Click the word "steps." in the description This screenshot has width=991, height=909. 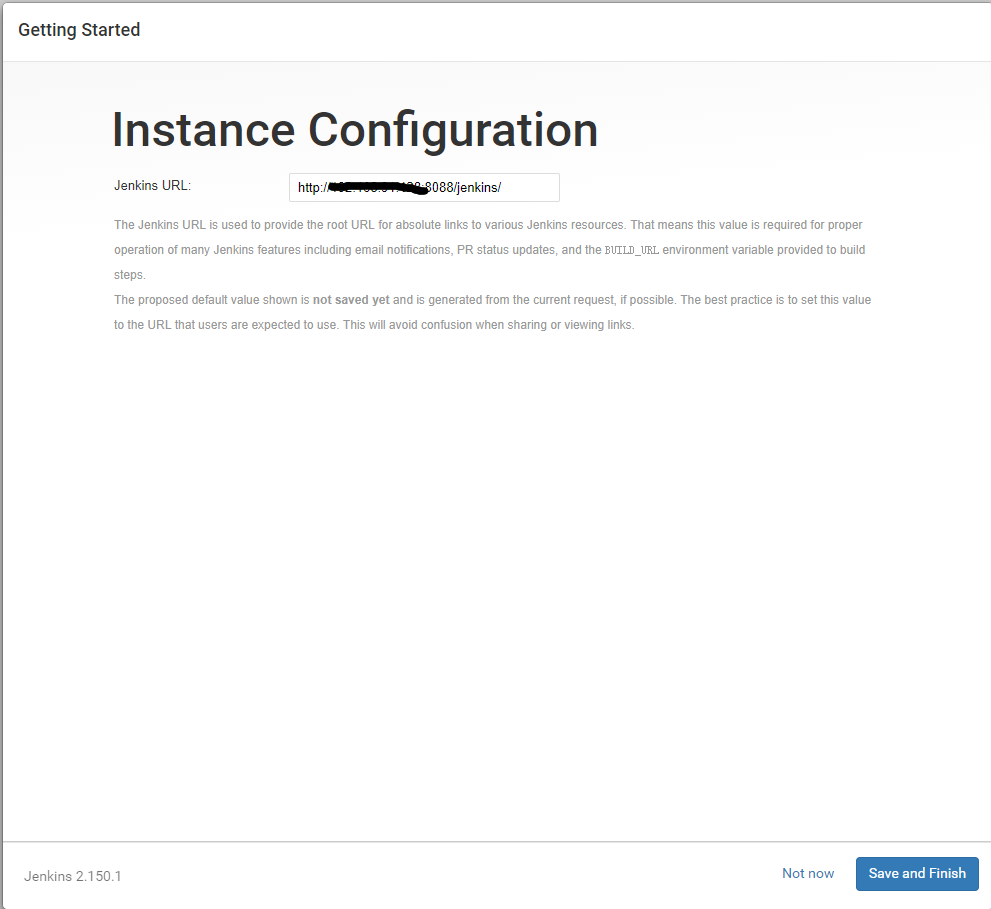[x=129, y=274]
